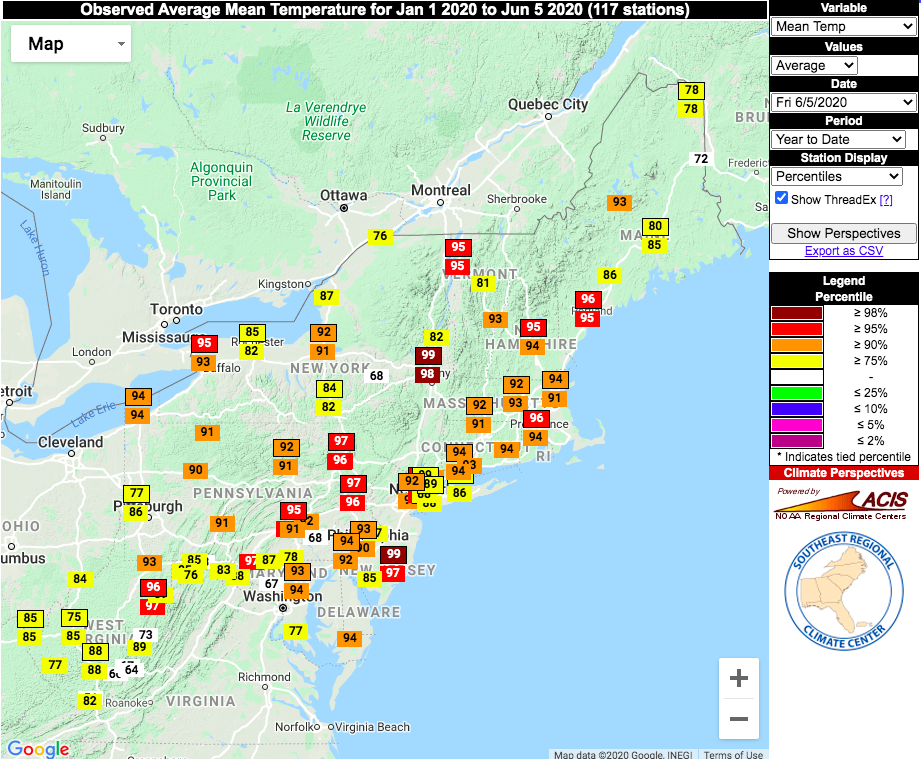
Task: Click the Export as CSV link
Action: [x=843, y=249]
